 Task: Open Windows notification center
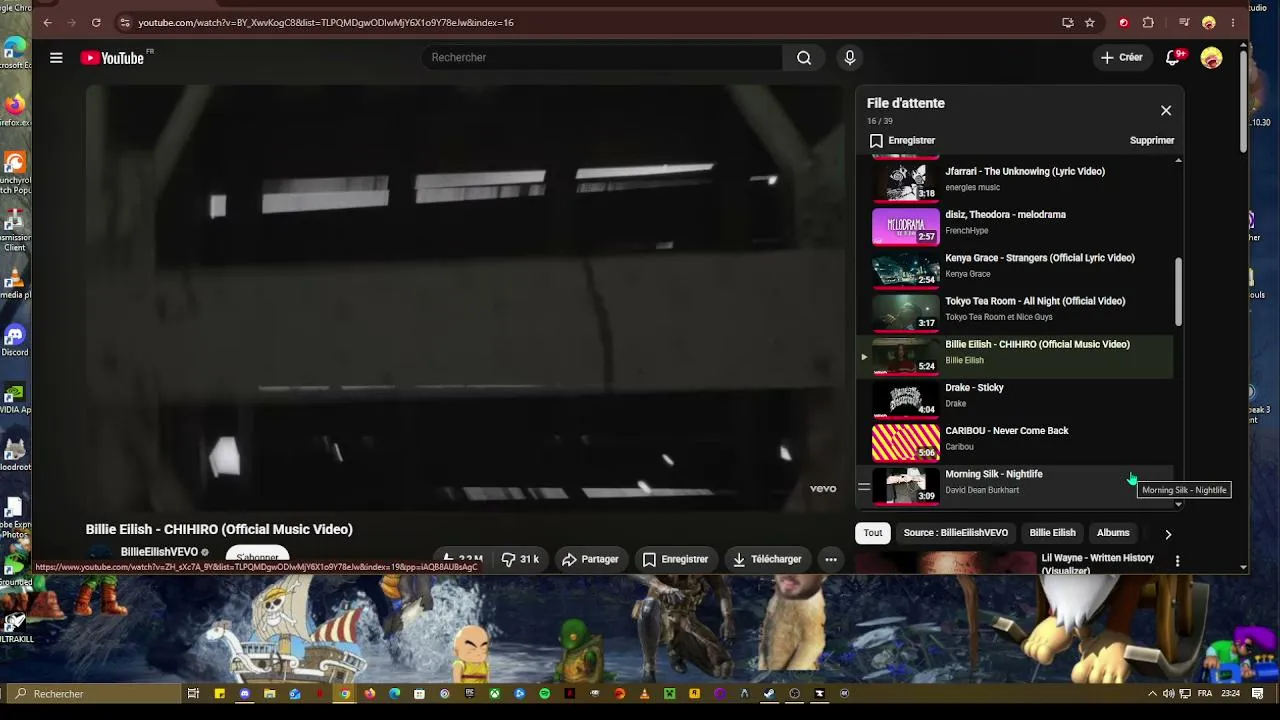click(x=1258, y=693)
